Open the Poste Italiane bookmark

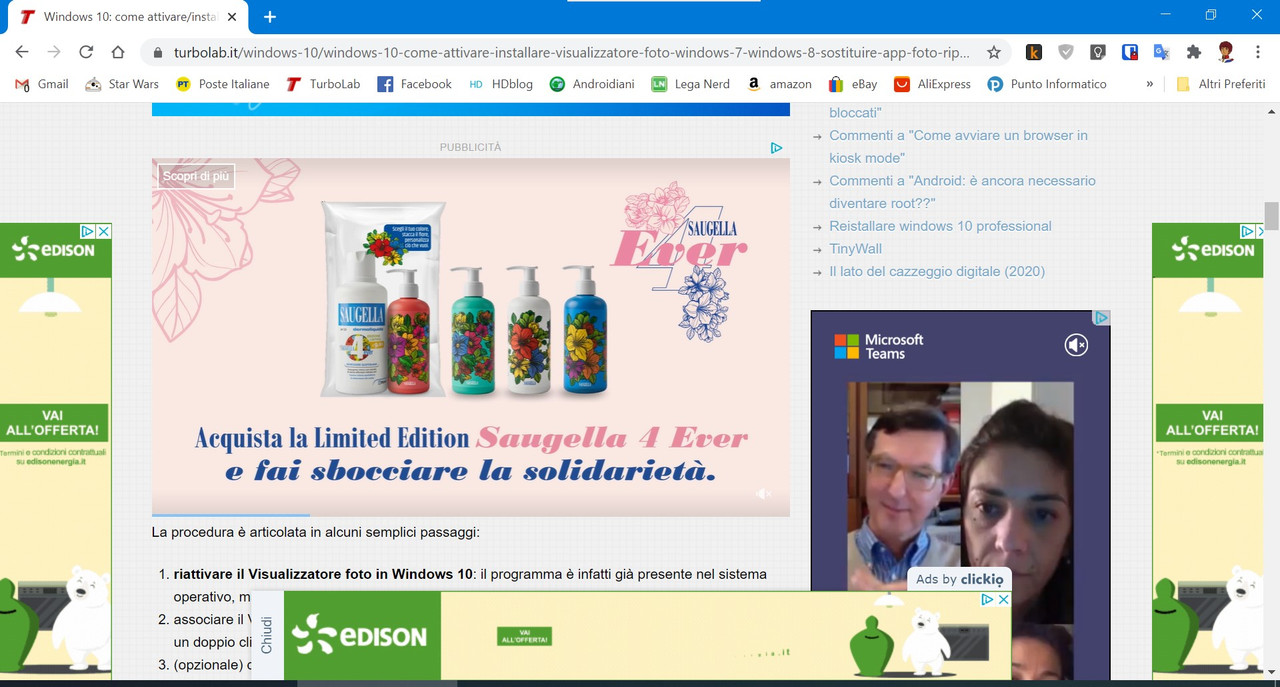tap(222, 84)
